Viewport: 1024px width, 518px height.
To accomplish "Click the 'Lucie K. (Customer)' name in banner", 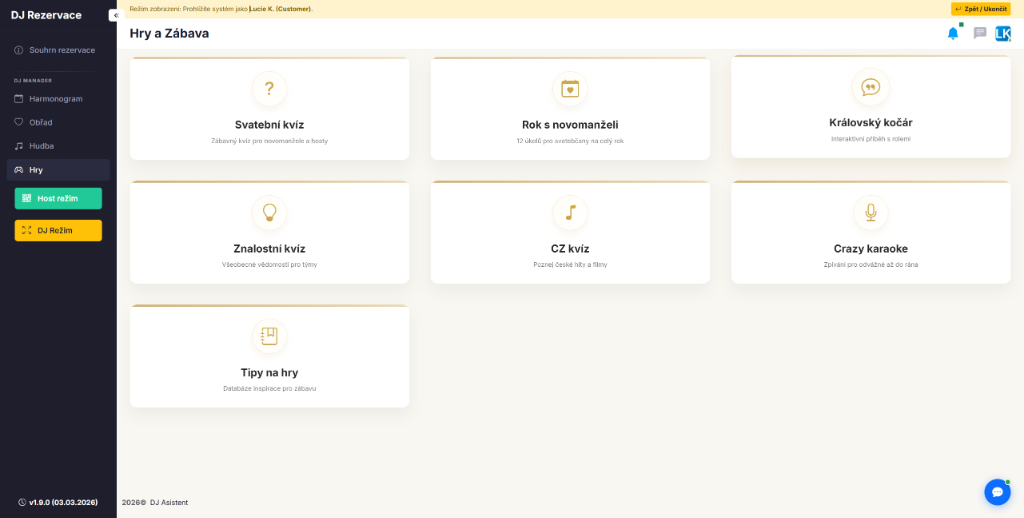I will pyautogui.click(x=280, y=9).
